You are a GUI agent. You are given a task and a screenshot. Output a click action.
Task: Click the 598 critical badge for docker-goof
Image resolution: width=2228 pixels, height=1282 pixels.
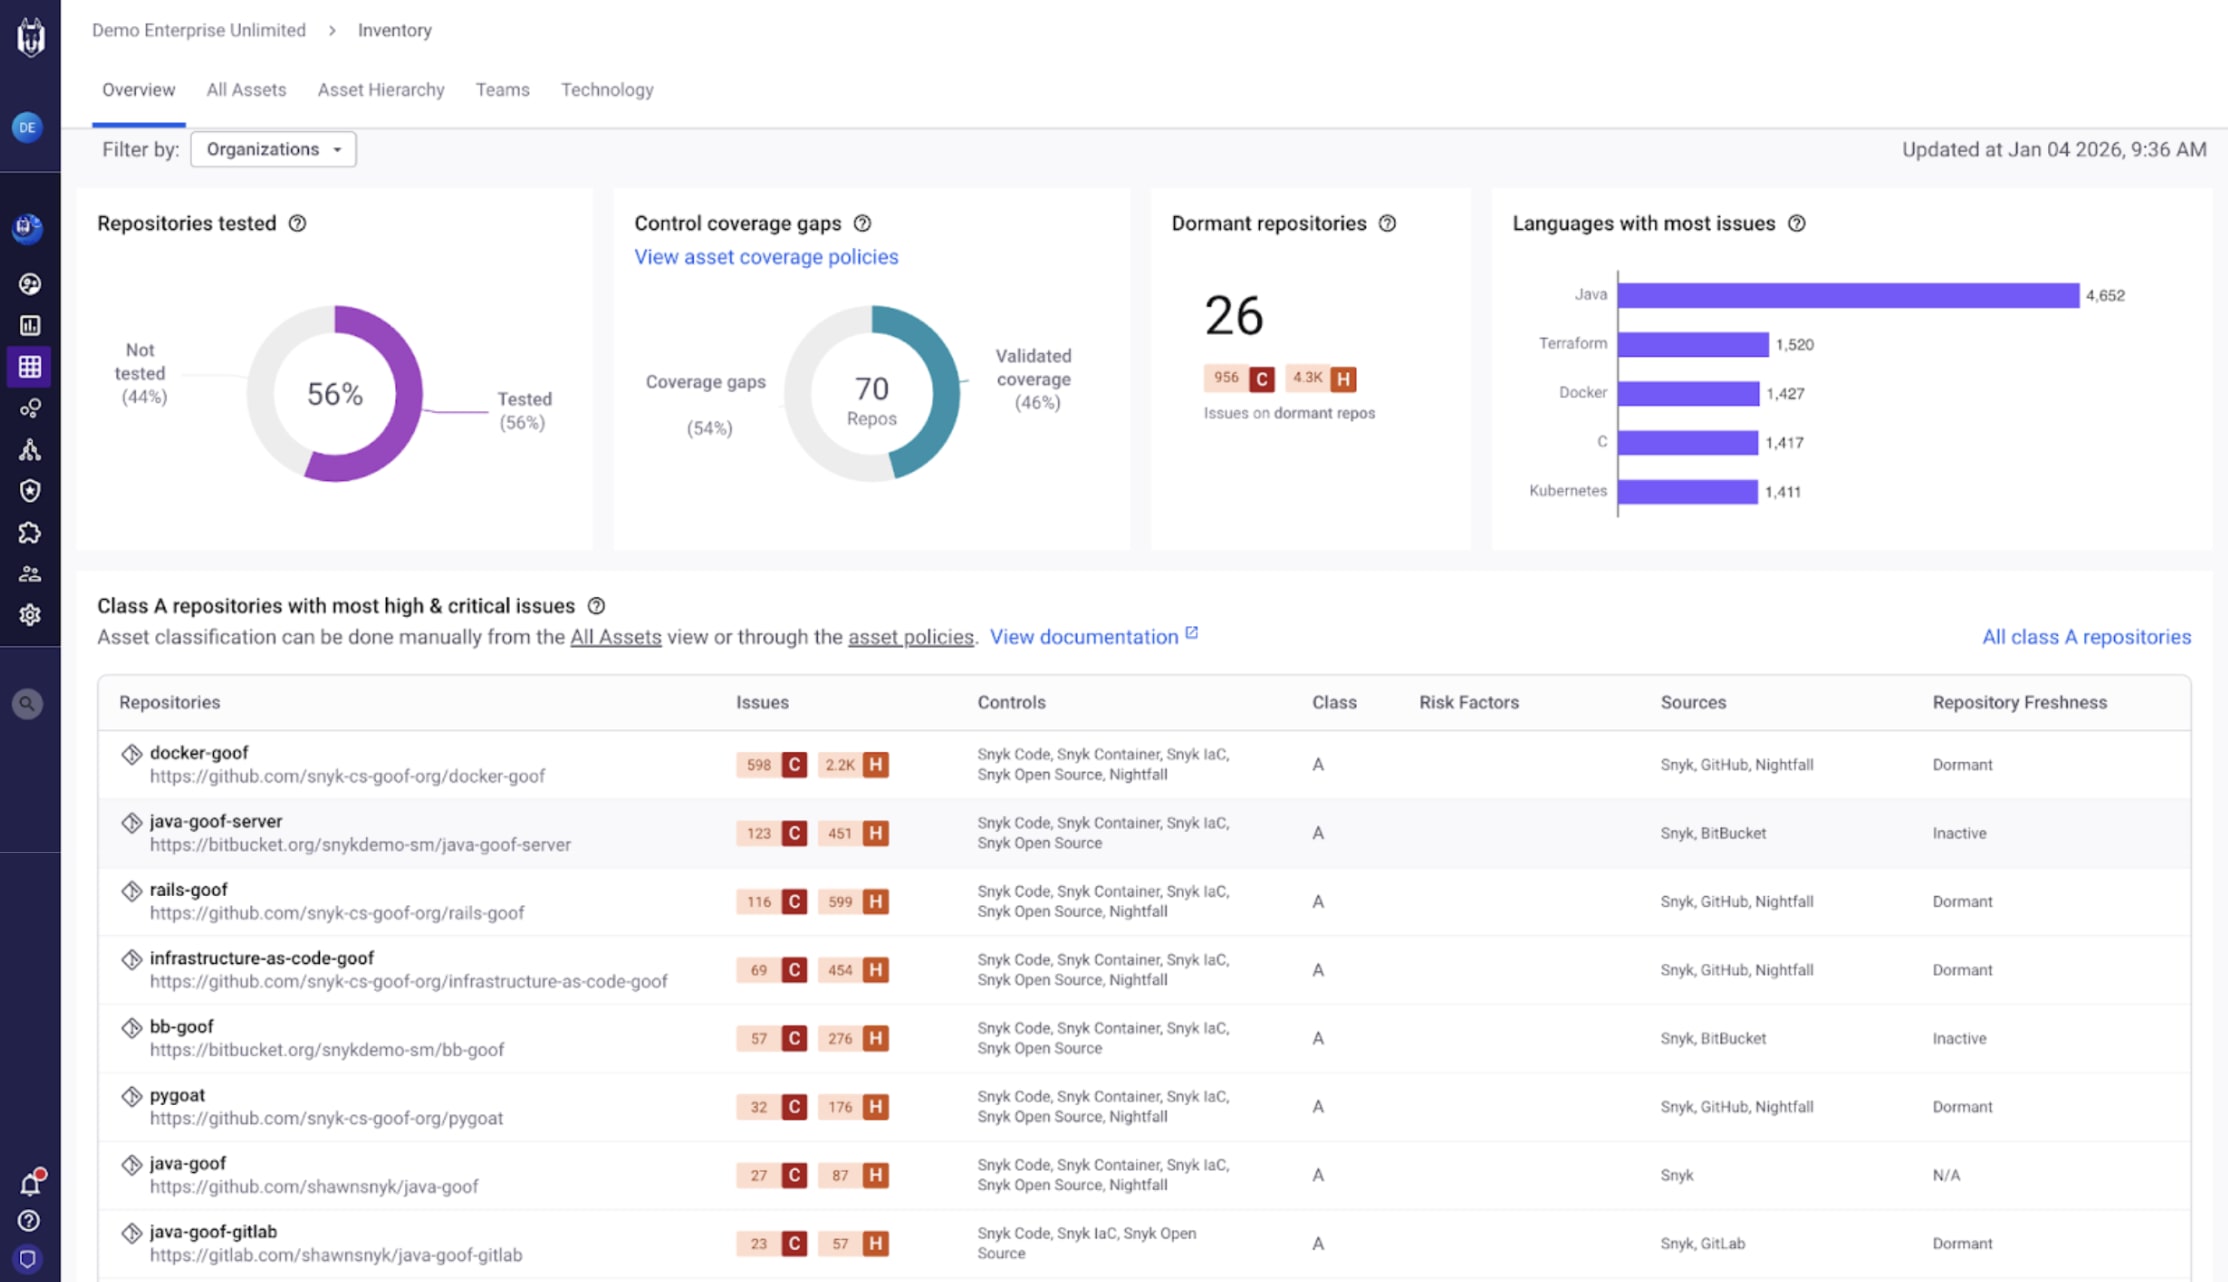coord(771,765)
